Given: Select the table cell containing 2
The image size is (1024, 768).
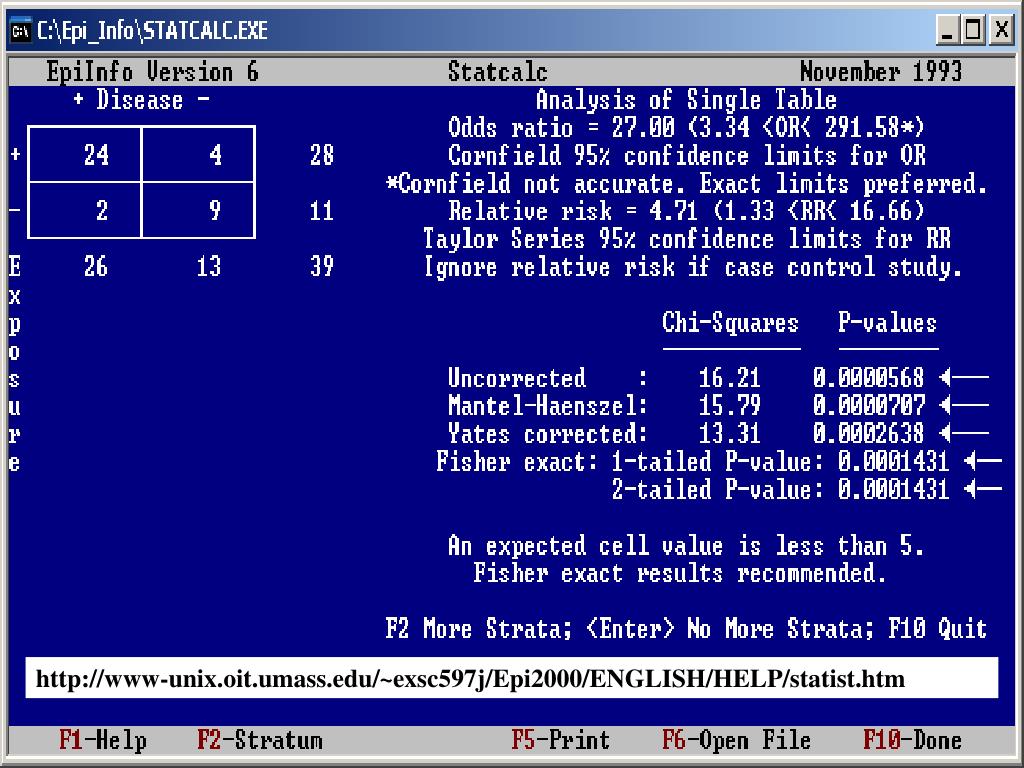Looking at the screenshot, I should coord(85,210).
